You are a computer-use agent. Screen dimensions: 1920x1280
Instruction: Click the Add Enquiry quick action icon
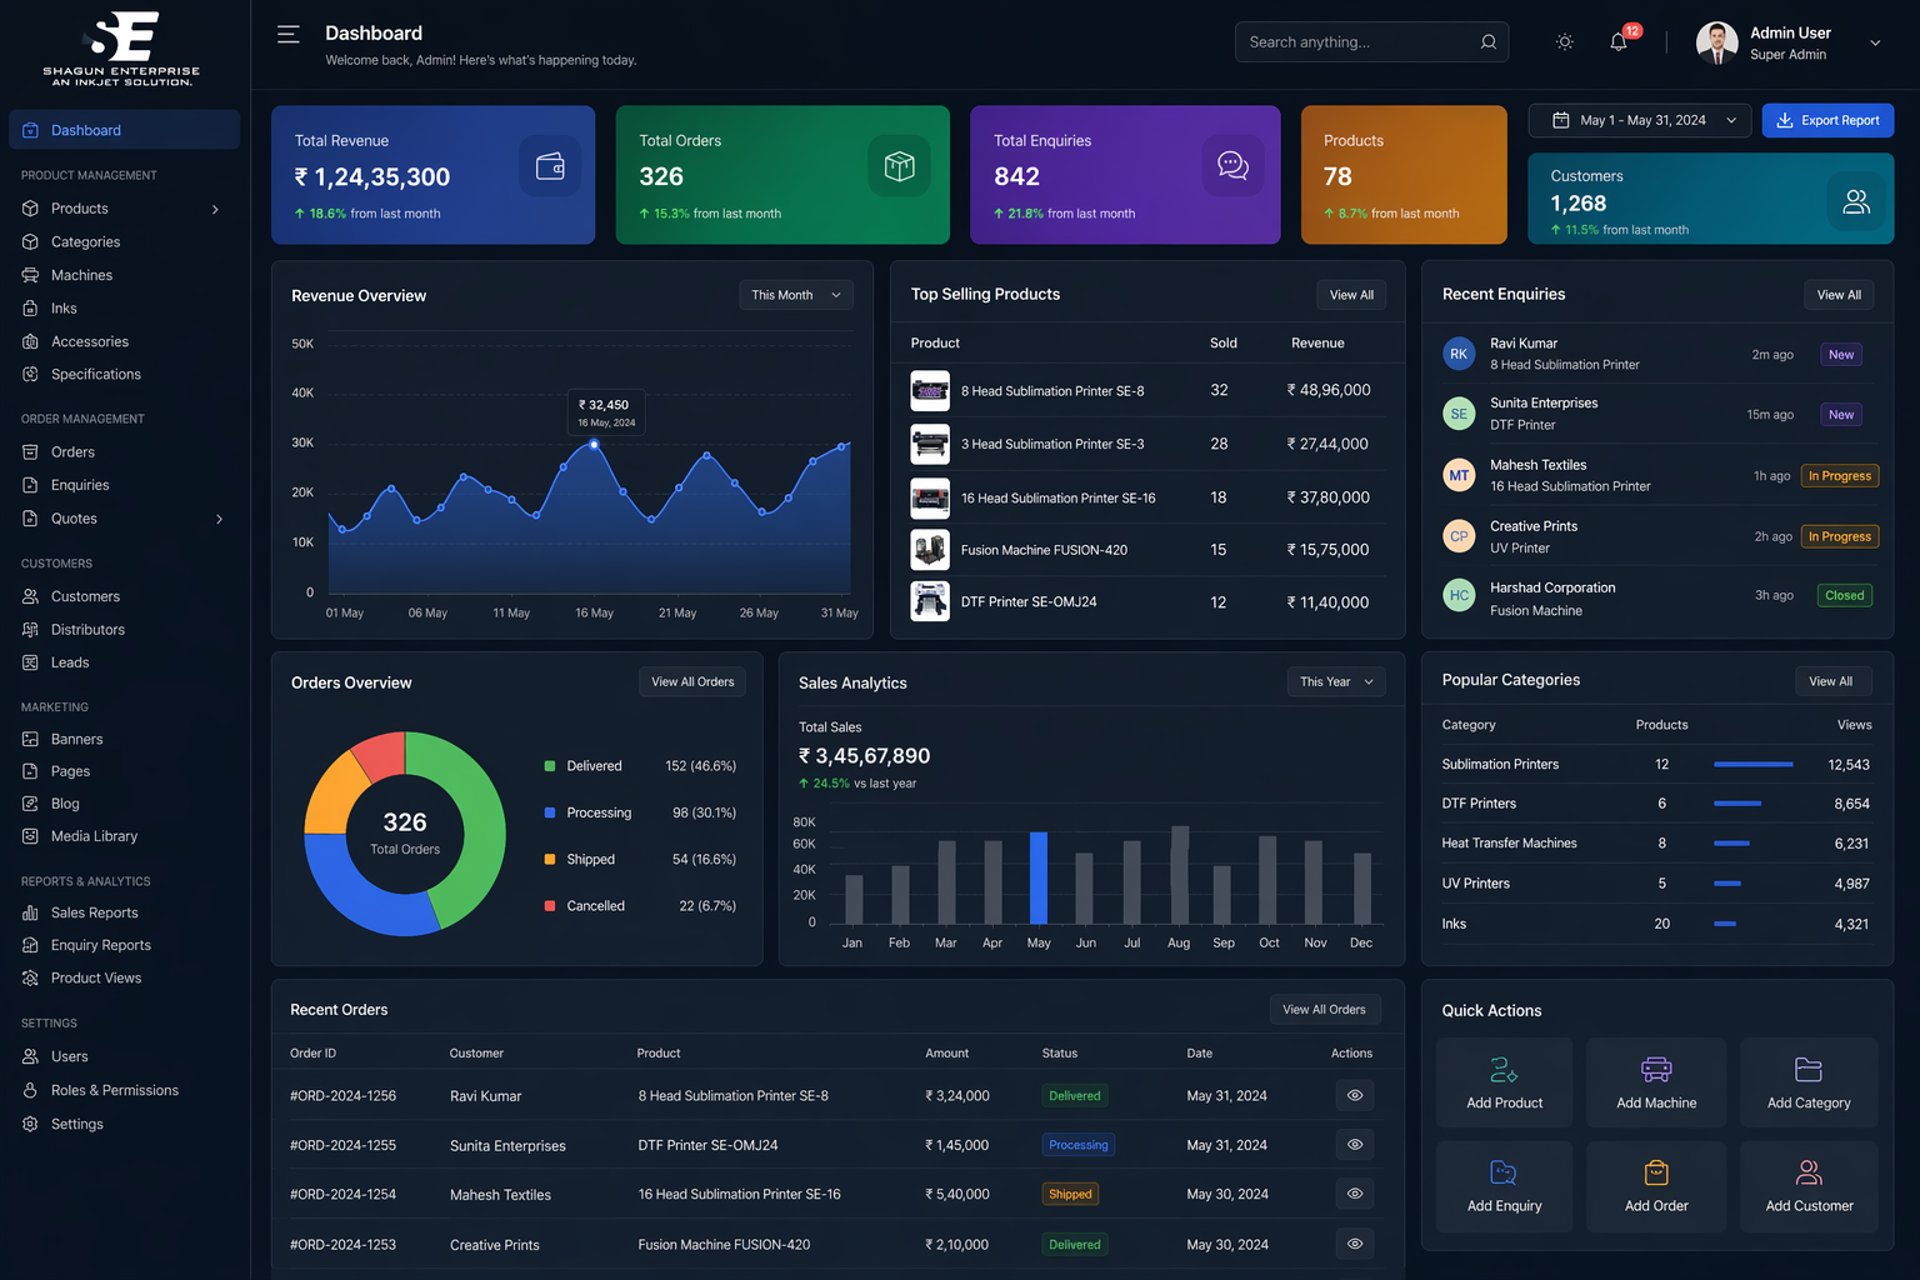(1503, 1172)
